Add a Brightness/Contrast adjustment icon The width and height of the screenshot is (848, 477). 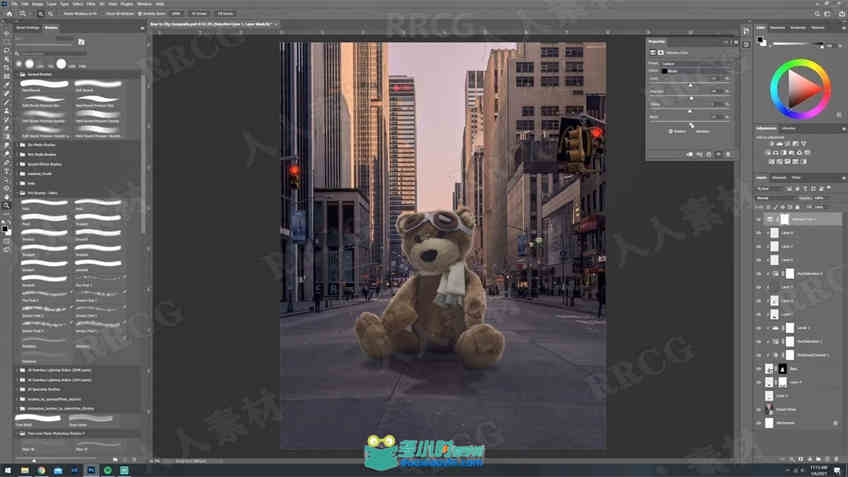[772, 144]
